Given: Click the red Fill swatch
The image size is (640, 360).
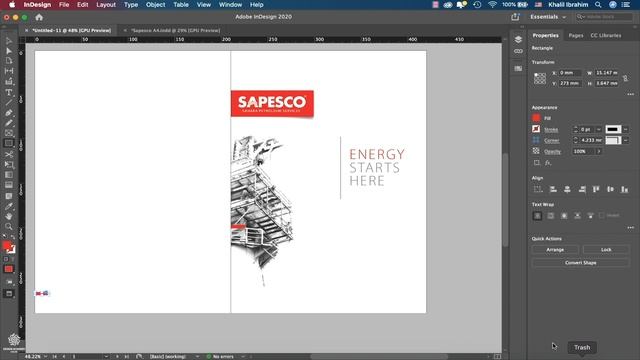Looking at the screenshot, I should (x=536, y=118).
